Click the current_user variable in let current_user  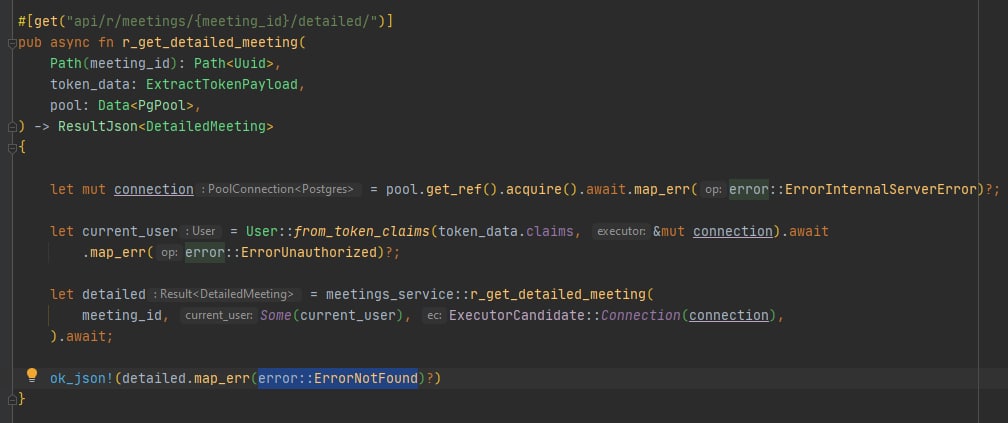point(130,231)
